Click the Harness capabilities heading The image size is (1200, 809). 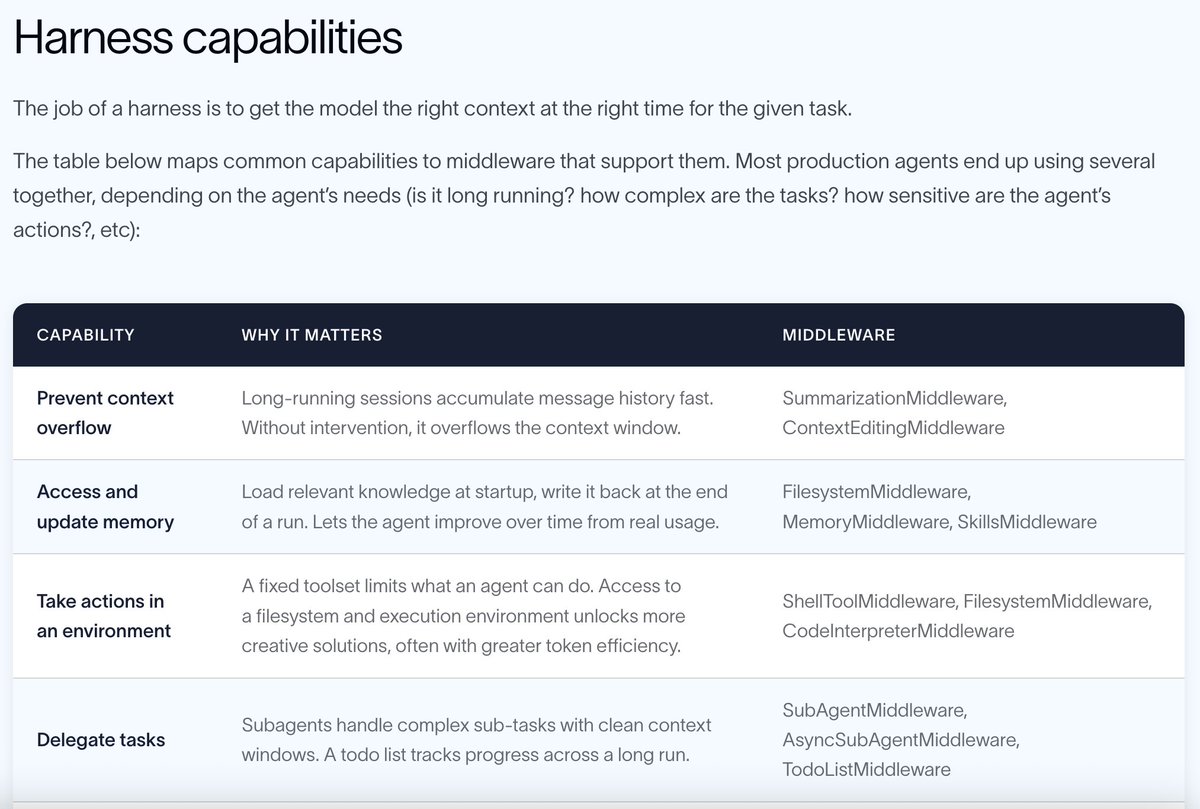coord(207,38)
